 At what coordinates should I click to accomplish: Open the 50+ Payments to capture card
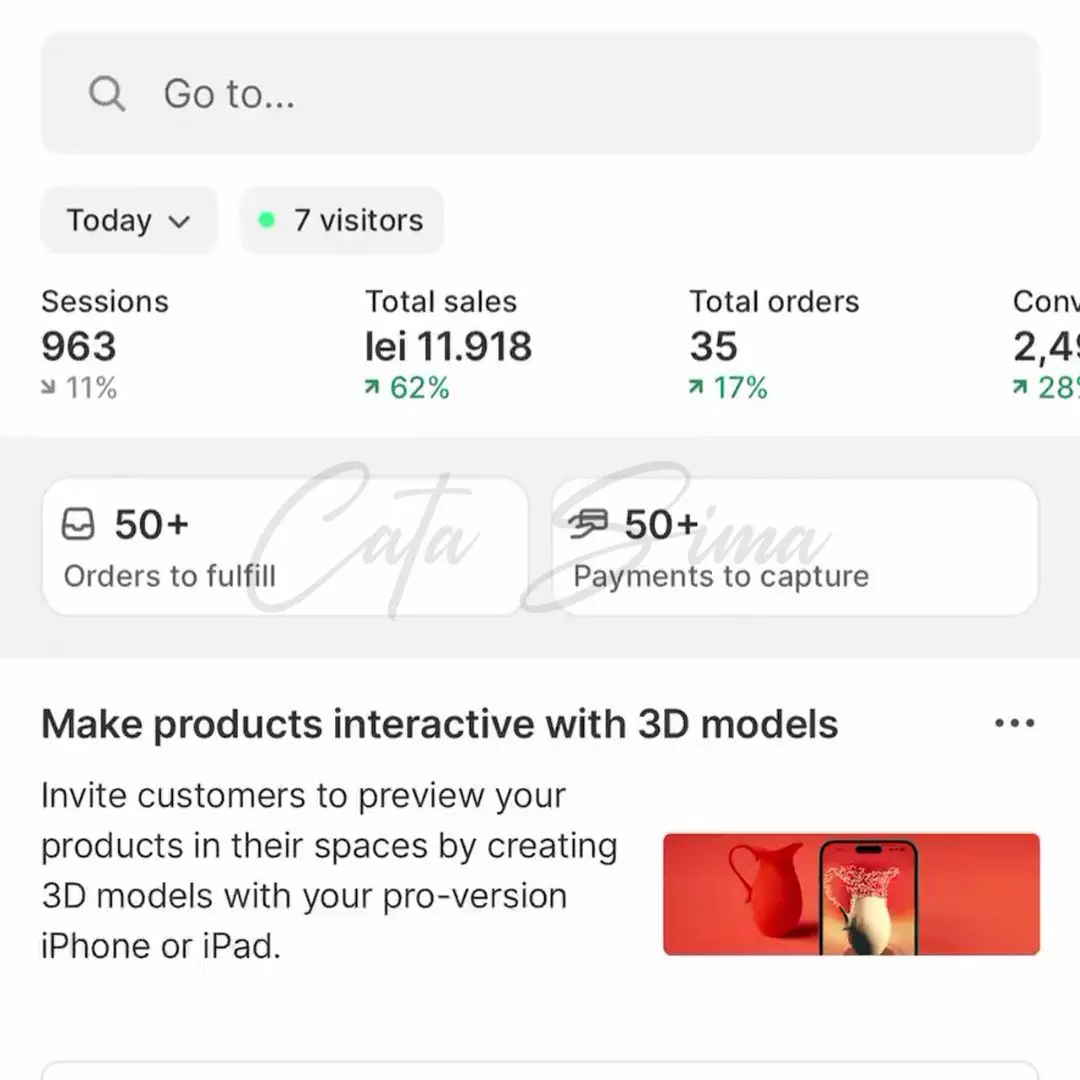point(795,547)
